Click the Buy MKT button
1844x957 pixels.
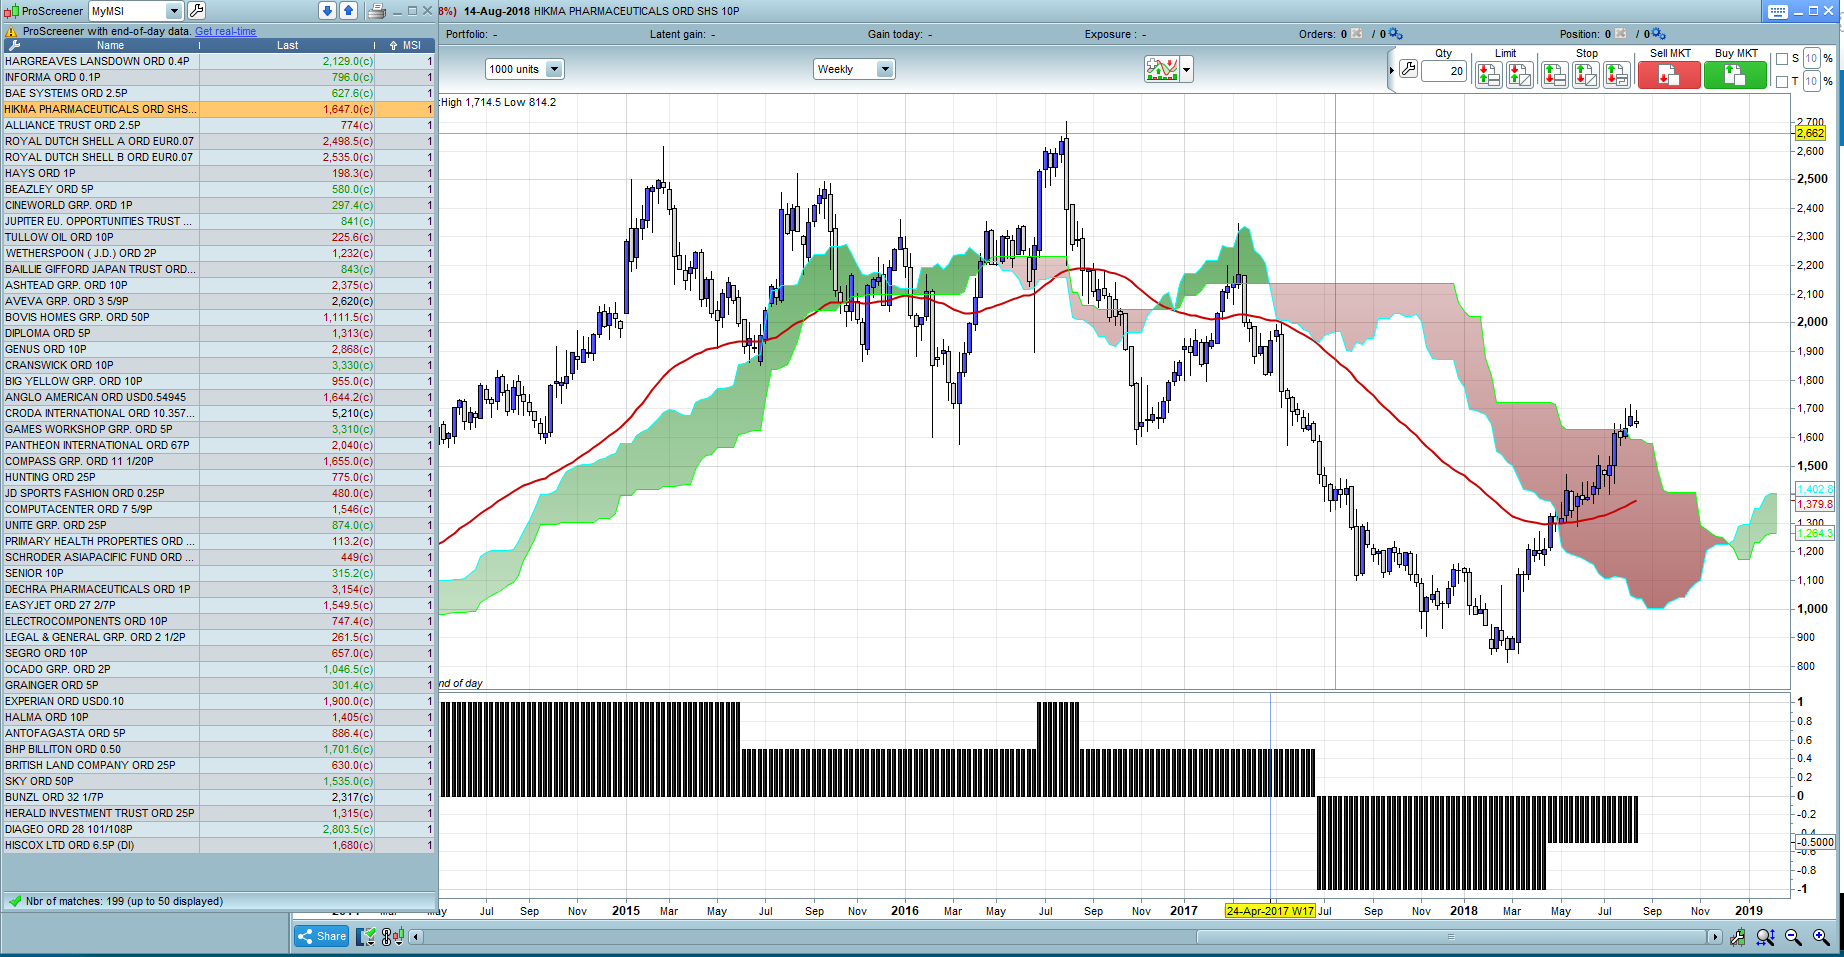(x=1735, y=75)
